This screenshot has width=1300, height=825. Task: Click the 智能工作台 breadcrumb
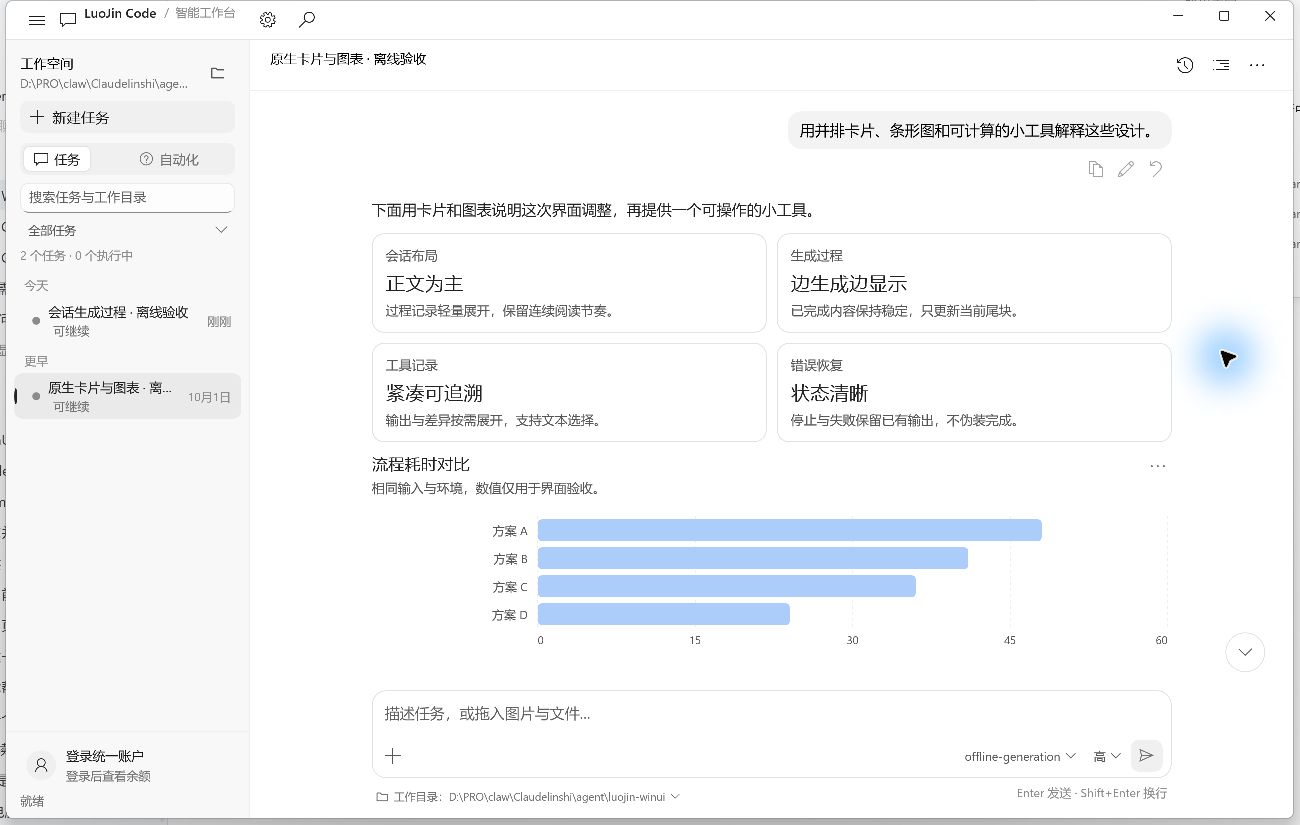(x=204, y=14)
